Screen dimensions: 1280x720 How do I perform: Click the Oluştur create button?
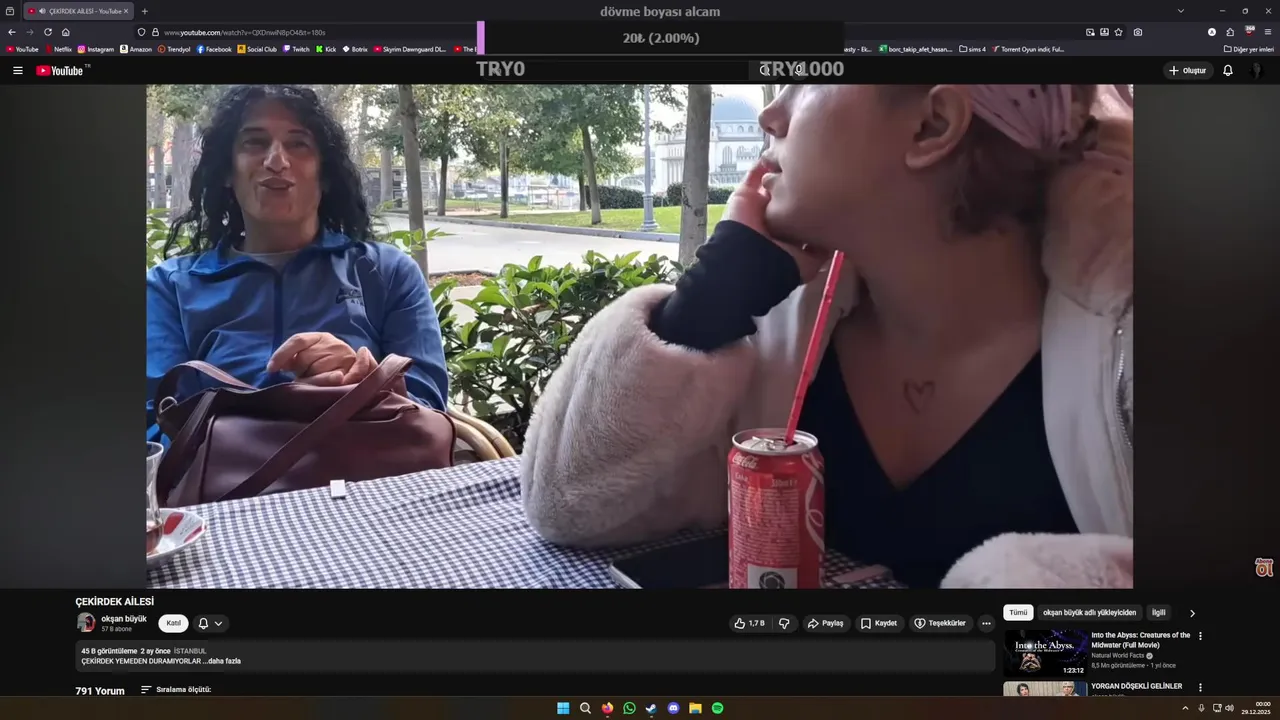[x=1188, y=71]
